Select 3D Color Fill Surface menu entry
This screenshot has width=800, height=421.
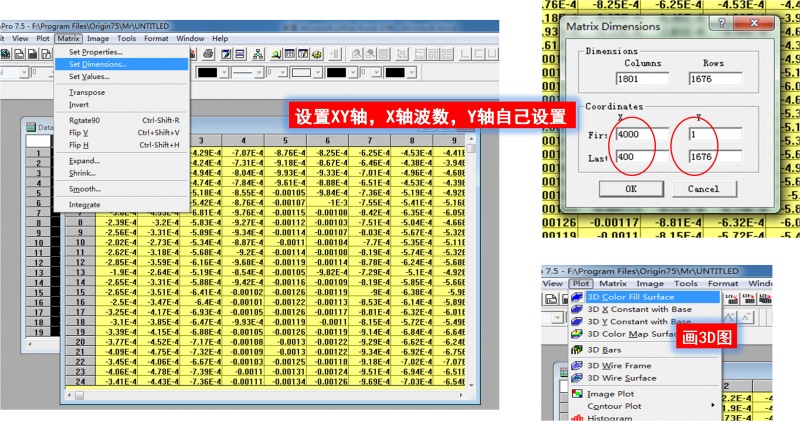tap(645, 296)
